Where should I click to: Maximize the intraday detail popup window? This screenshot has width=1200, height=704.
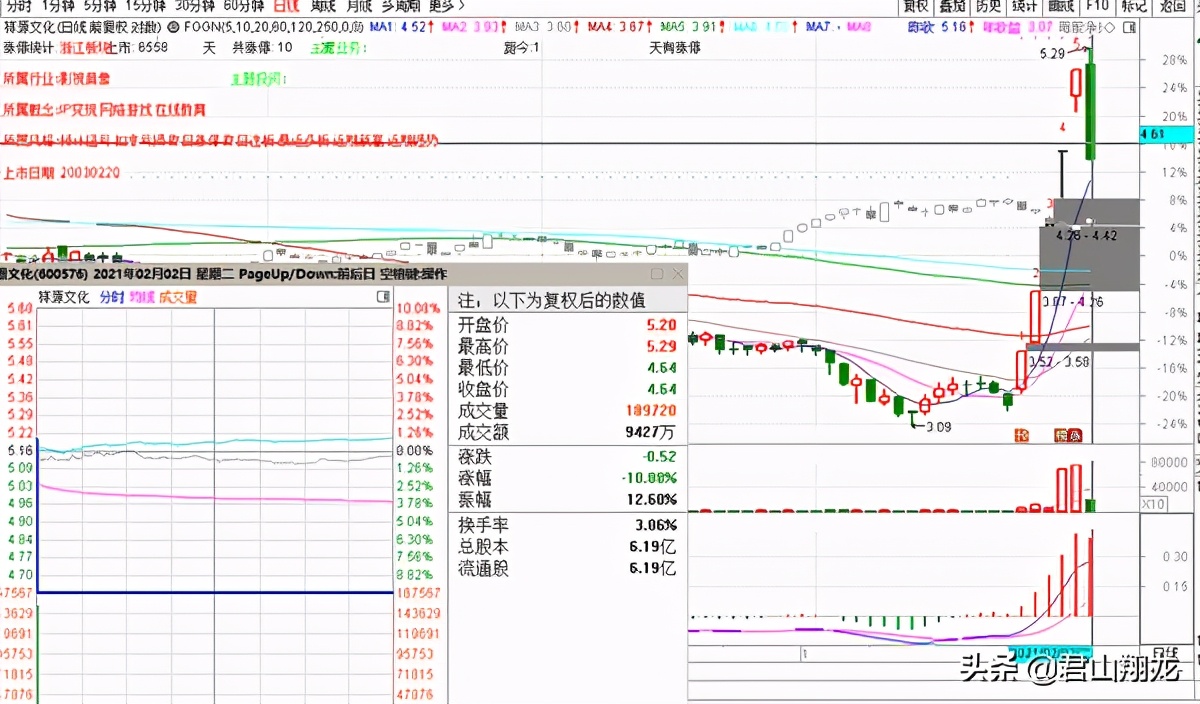[x=657, y=273]
